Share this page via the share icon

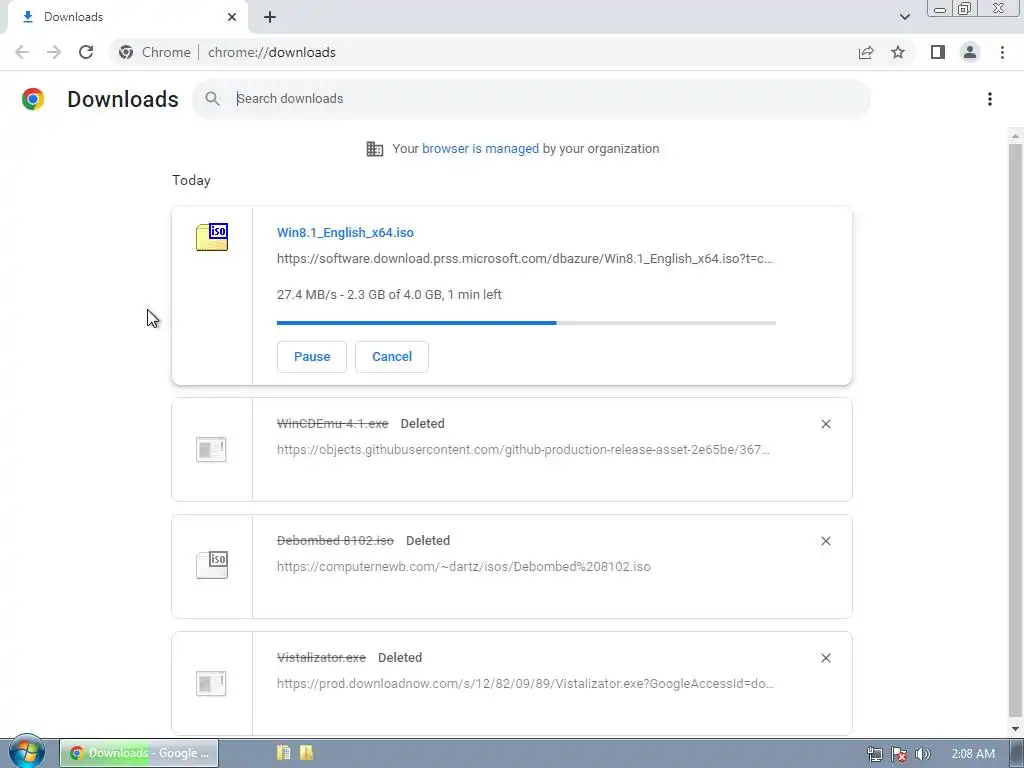coord(866,52)
